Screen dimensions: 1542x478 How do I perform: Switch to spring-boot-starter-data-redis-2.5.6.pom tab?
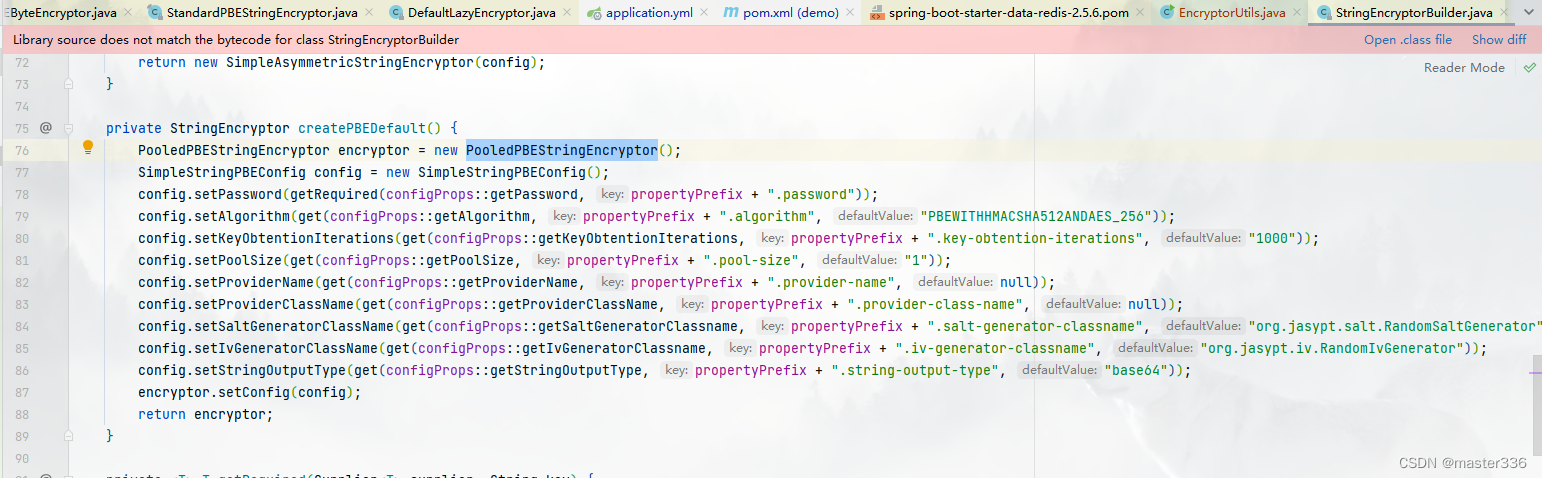tap(1005, 13)
